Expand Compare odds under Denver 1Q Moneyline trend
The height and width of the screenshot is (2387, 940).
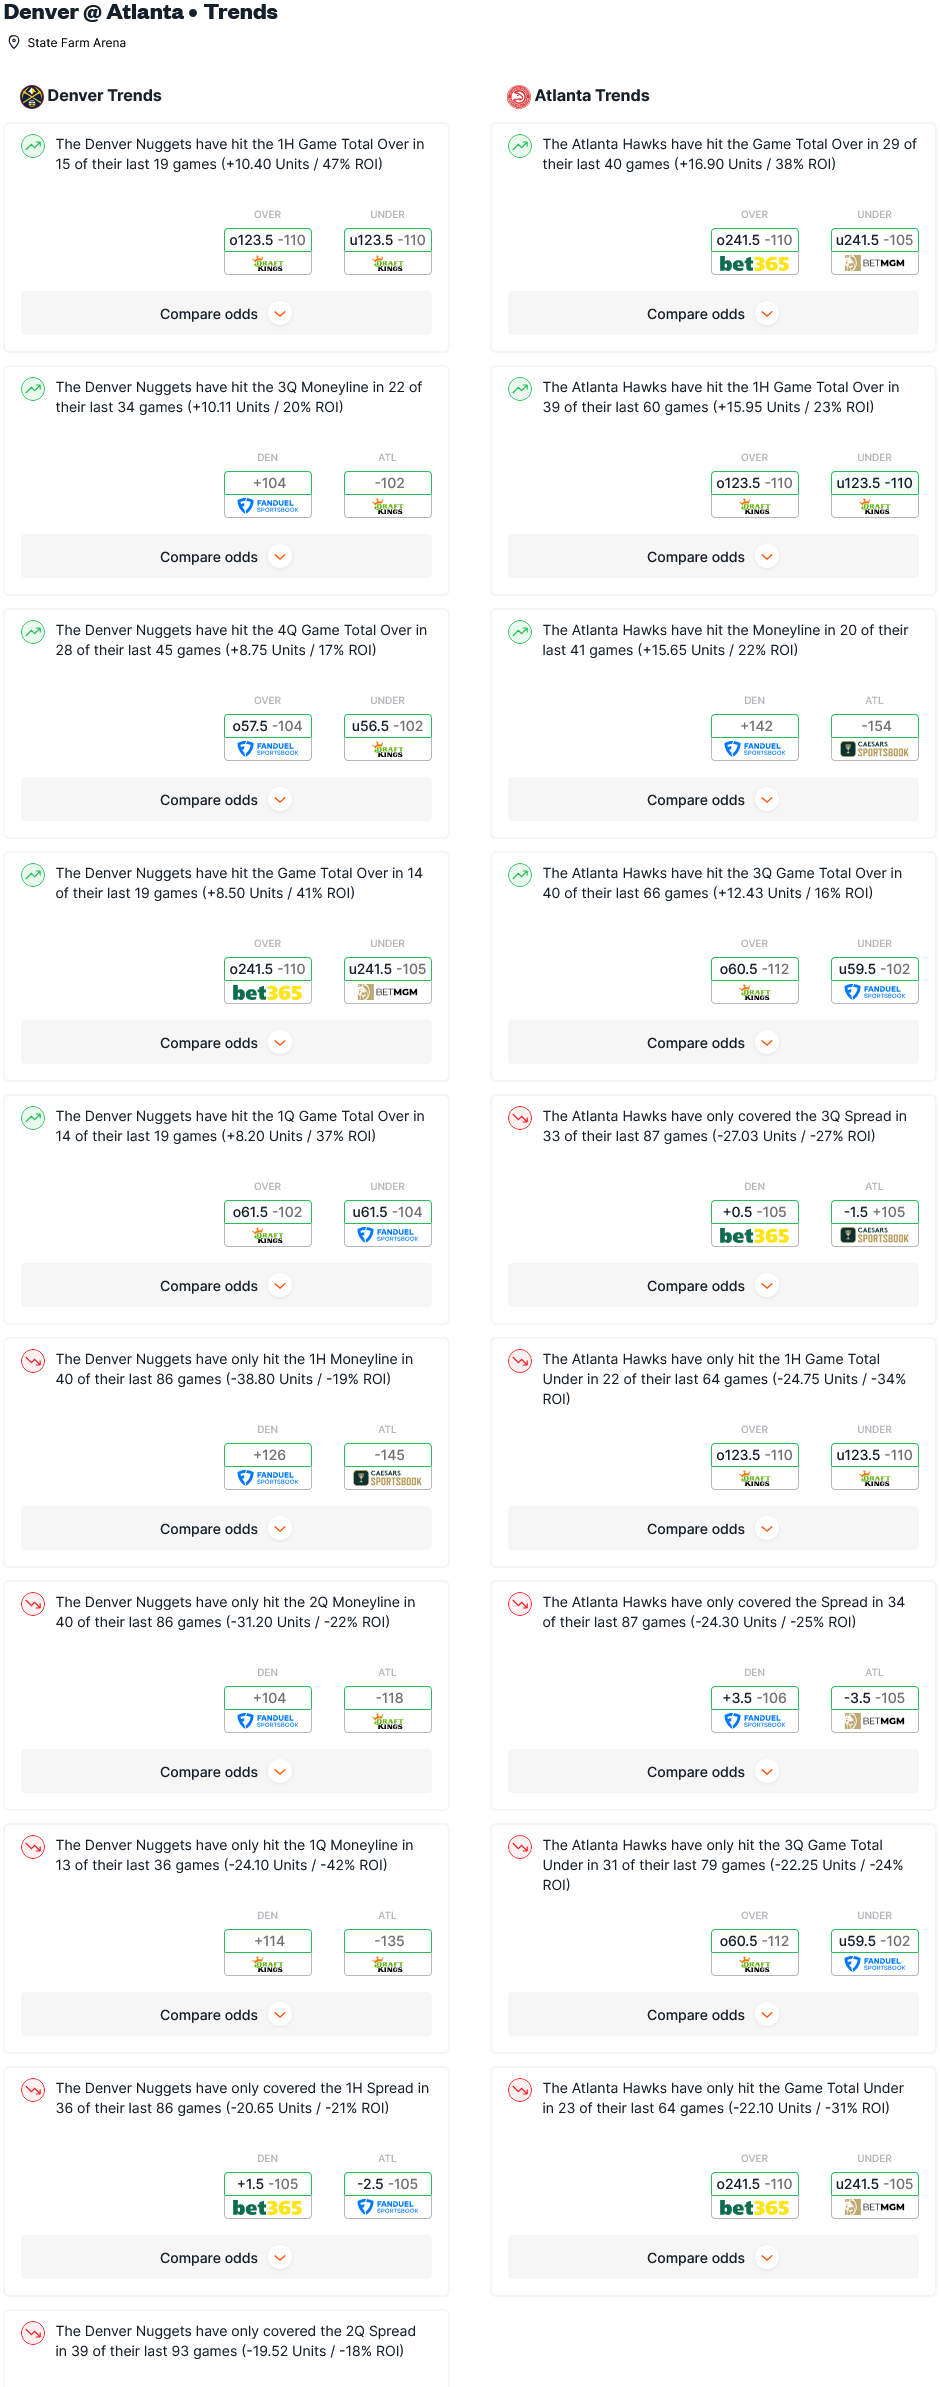(226, 2015)
